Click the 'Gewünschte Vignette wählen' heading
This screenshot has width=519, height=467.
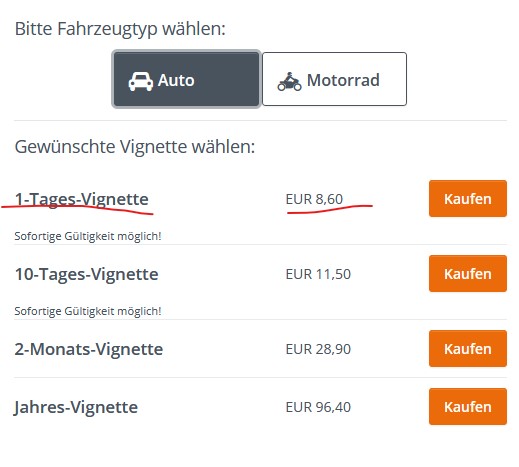(x=135, y=147)
